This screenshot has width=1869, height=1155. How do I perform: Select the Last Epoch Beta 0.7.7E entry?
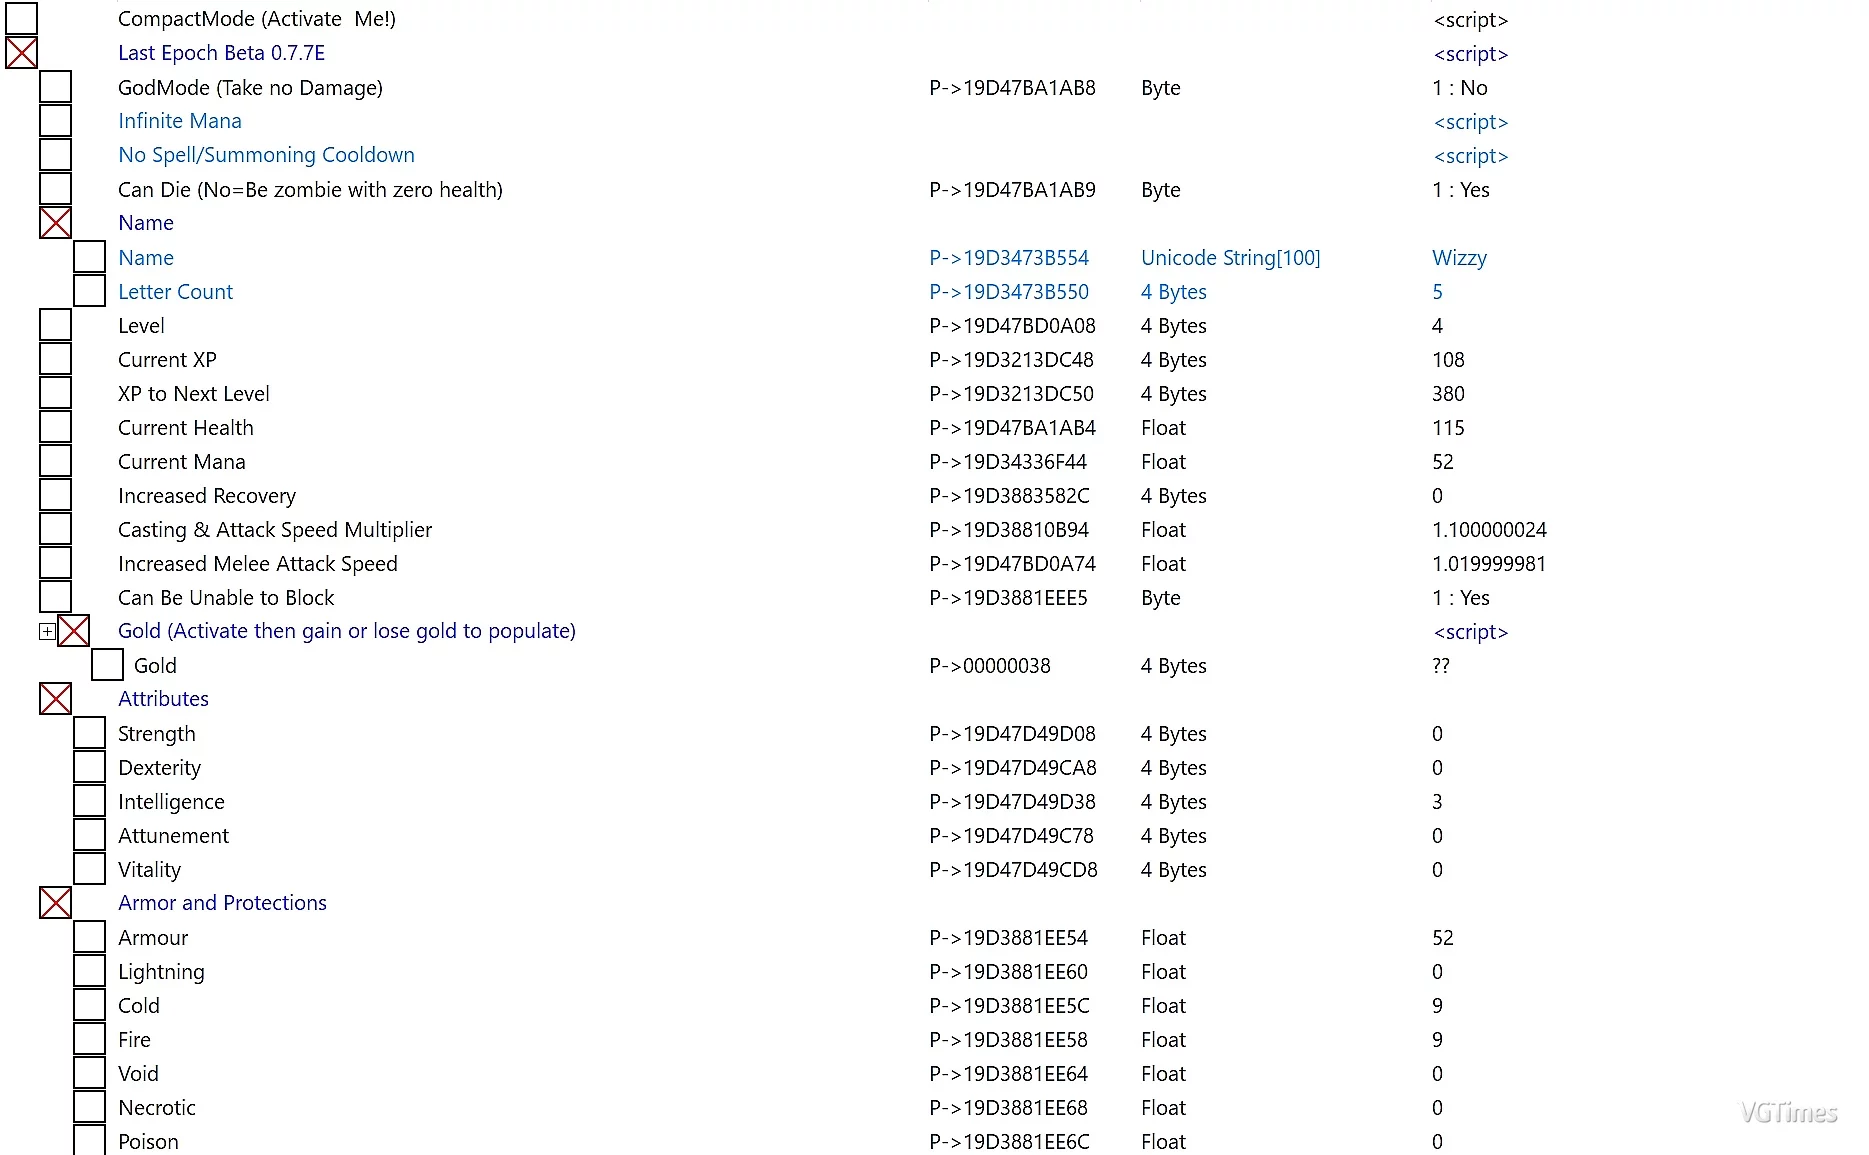click(x=221, y=53)
